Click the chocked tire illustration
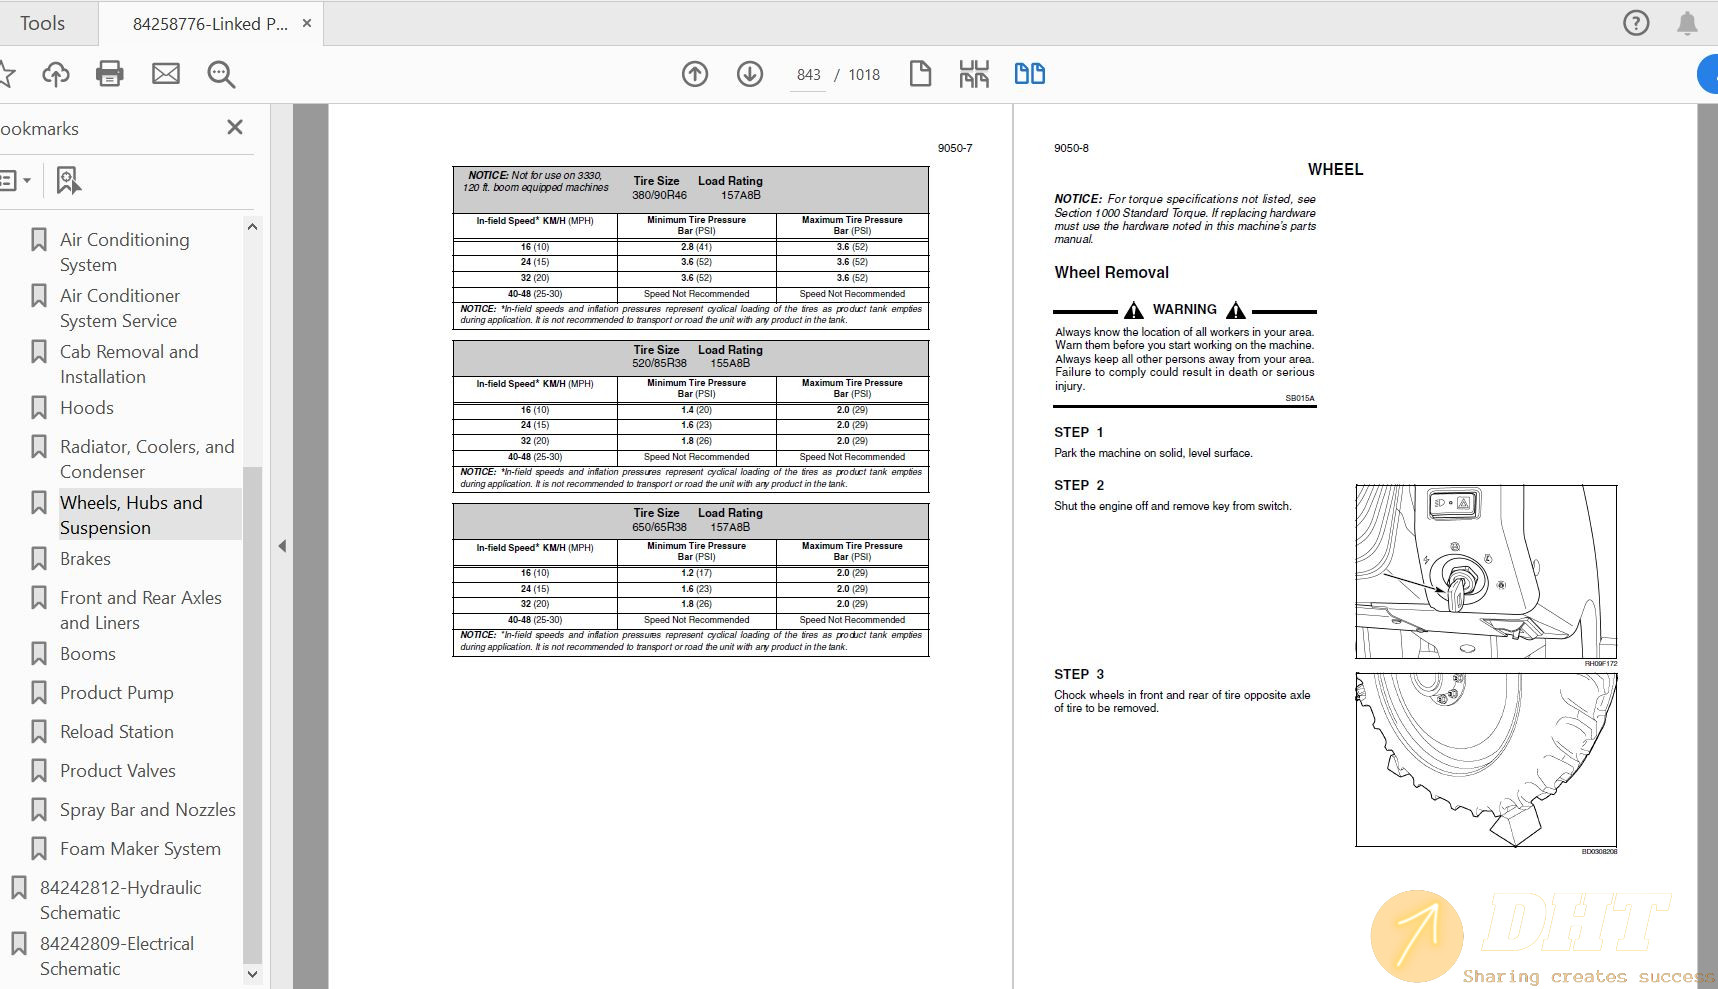The width and height of the screenshot is (1718, 989). click(x=1486, y=760)
